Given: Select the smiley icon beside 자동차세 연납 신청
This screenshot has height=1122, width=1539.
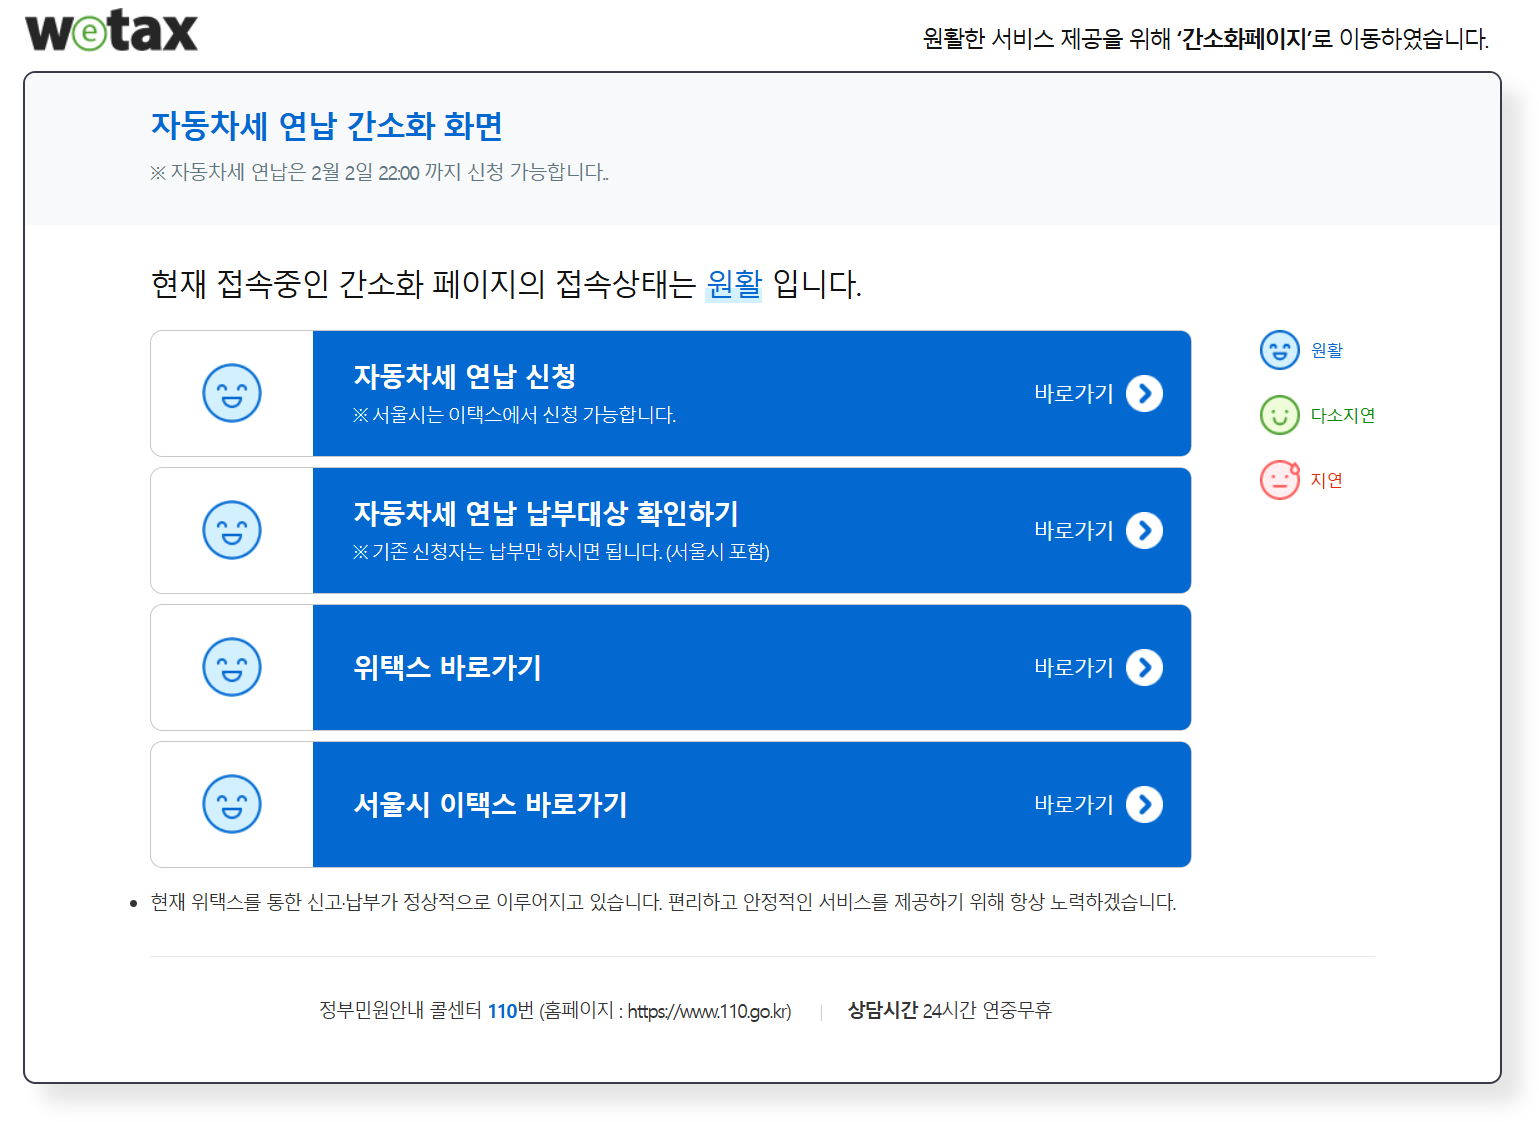Looking at the screenshot, I should click(232, 393).
